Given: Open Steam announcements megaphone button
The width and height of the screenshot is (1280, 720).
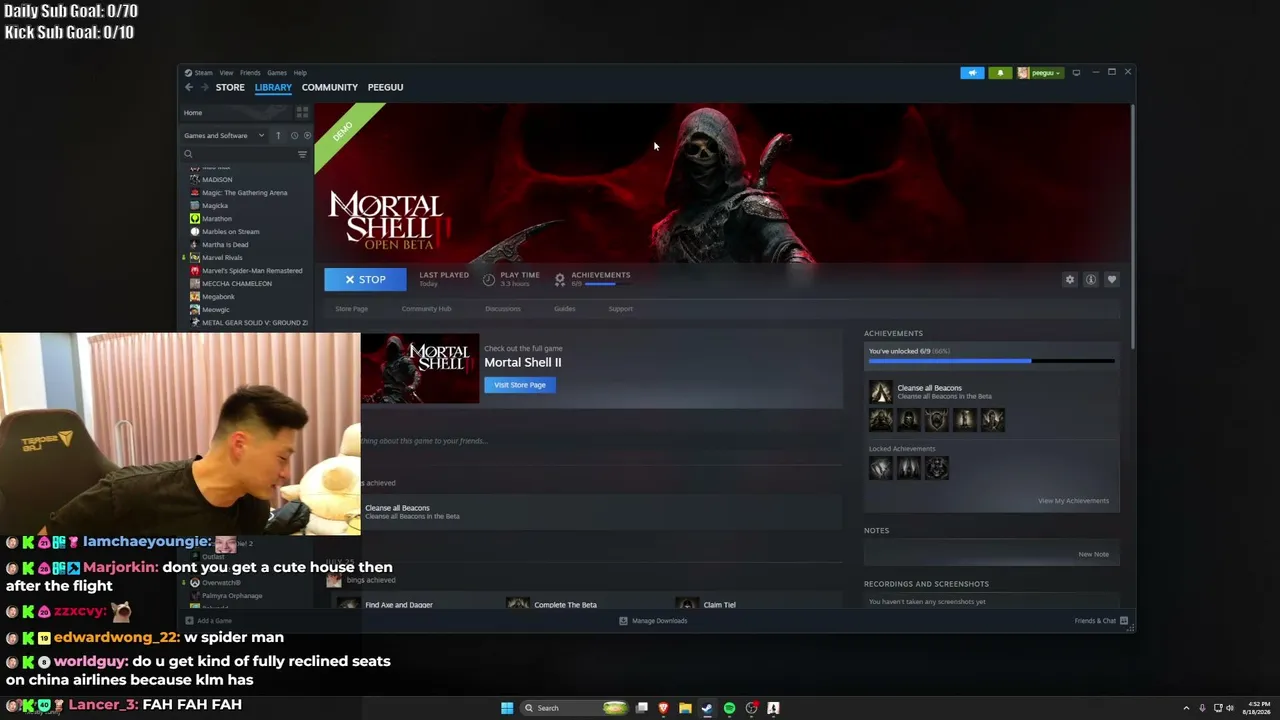Looking at the screenshot, I should (x=972, y=73).
